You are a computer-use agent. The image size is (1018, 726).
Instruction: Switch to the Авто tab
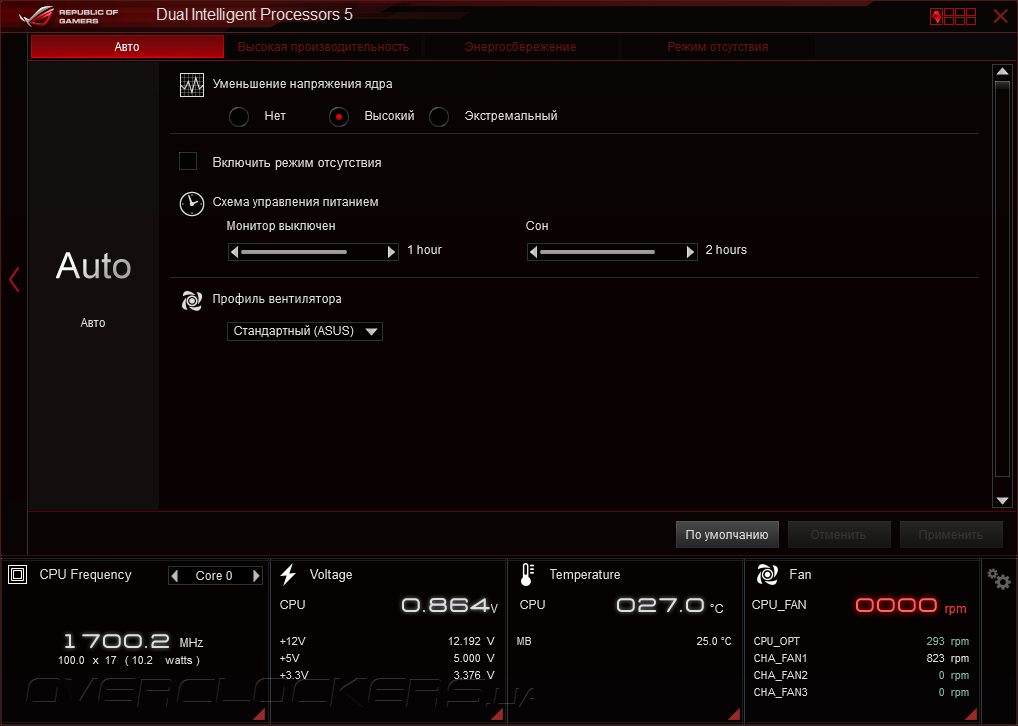(x=127, y=47)
